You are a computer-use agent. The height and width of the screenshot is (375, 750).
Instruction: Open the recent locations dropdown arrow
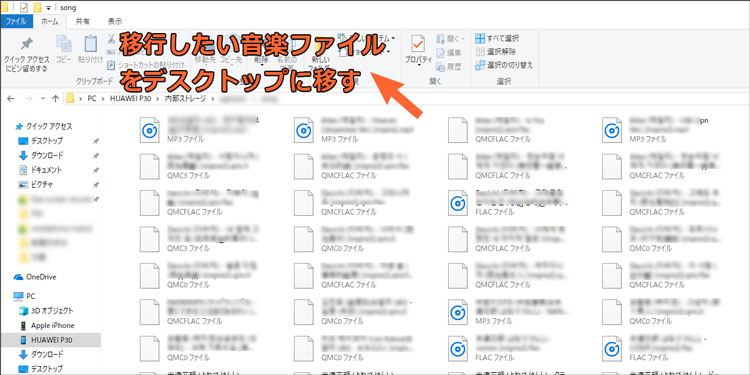(x=43, y=99)
